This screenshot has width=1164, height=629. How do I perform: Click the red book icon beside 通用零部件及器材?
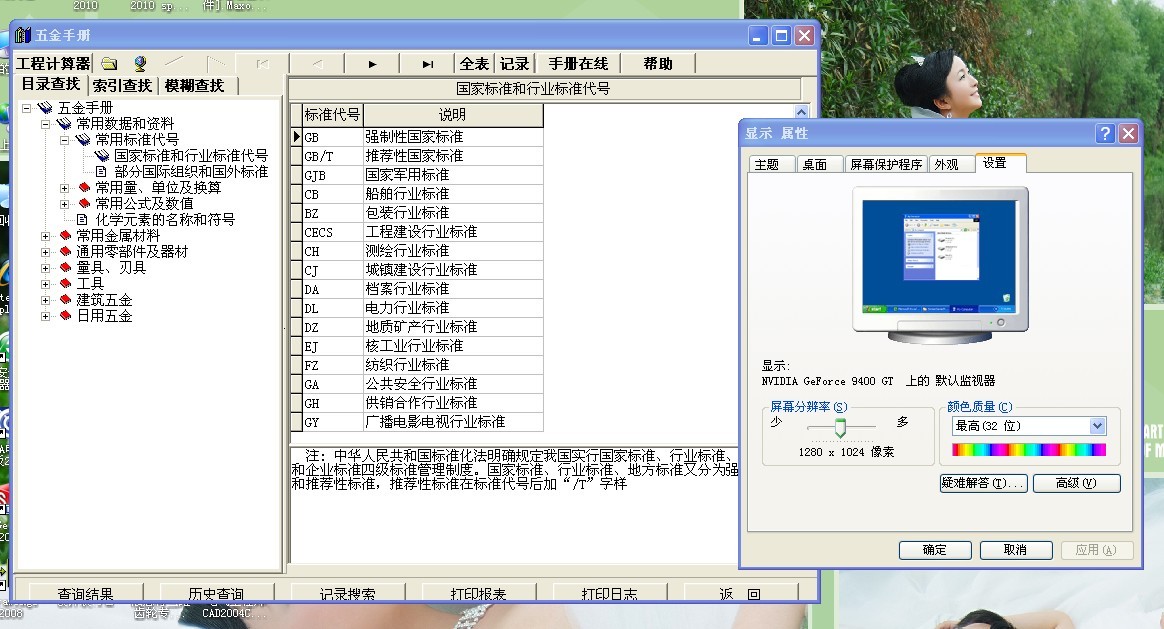65,252
